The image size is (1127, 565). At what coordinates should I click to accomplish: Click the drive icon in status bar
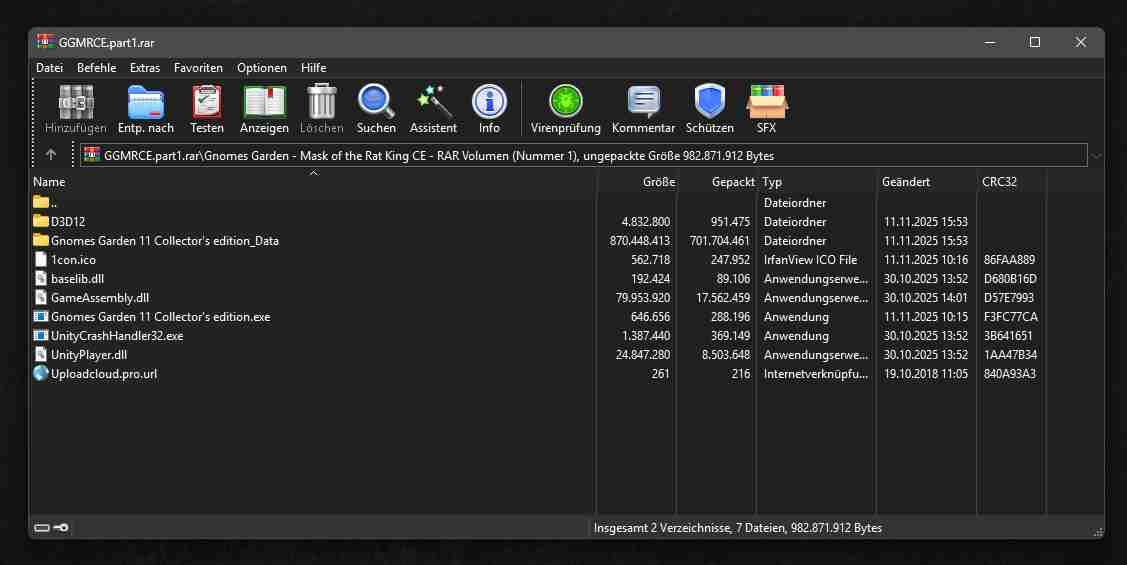point(42,528)
